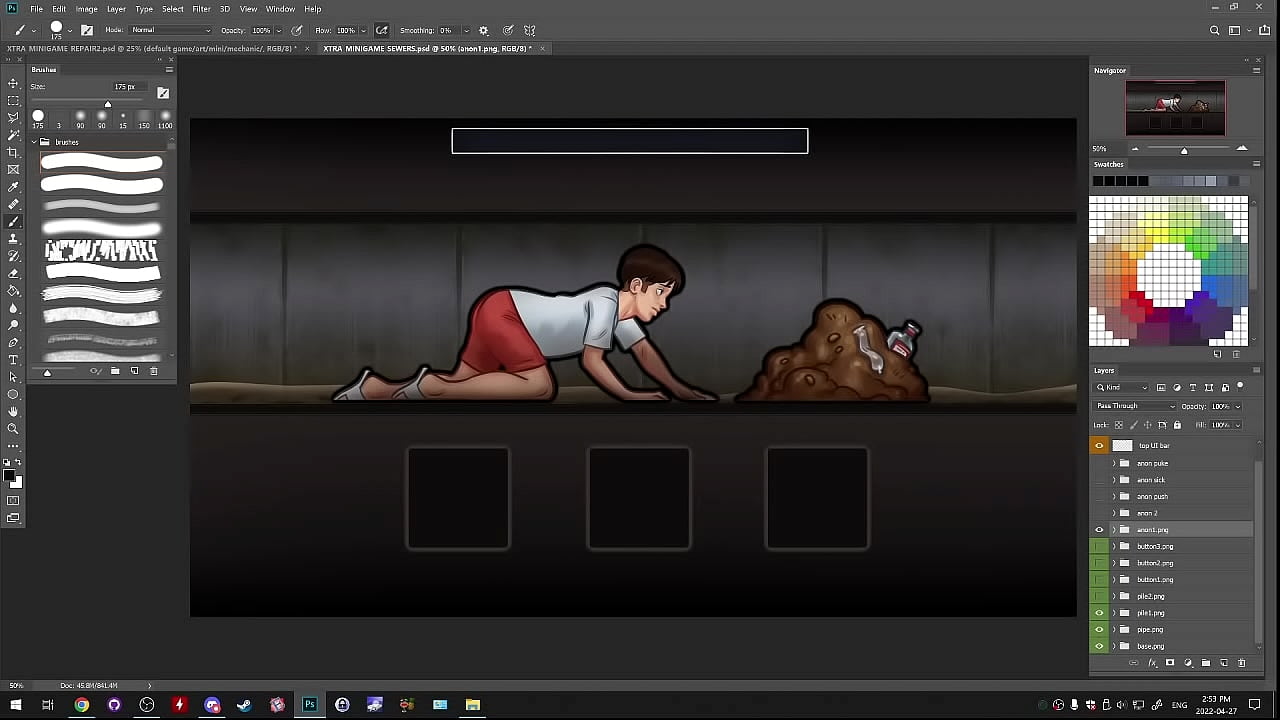
Task: Select the Eyedropper tool
Action: pyautogui.click(x=13, y=187)
